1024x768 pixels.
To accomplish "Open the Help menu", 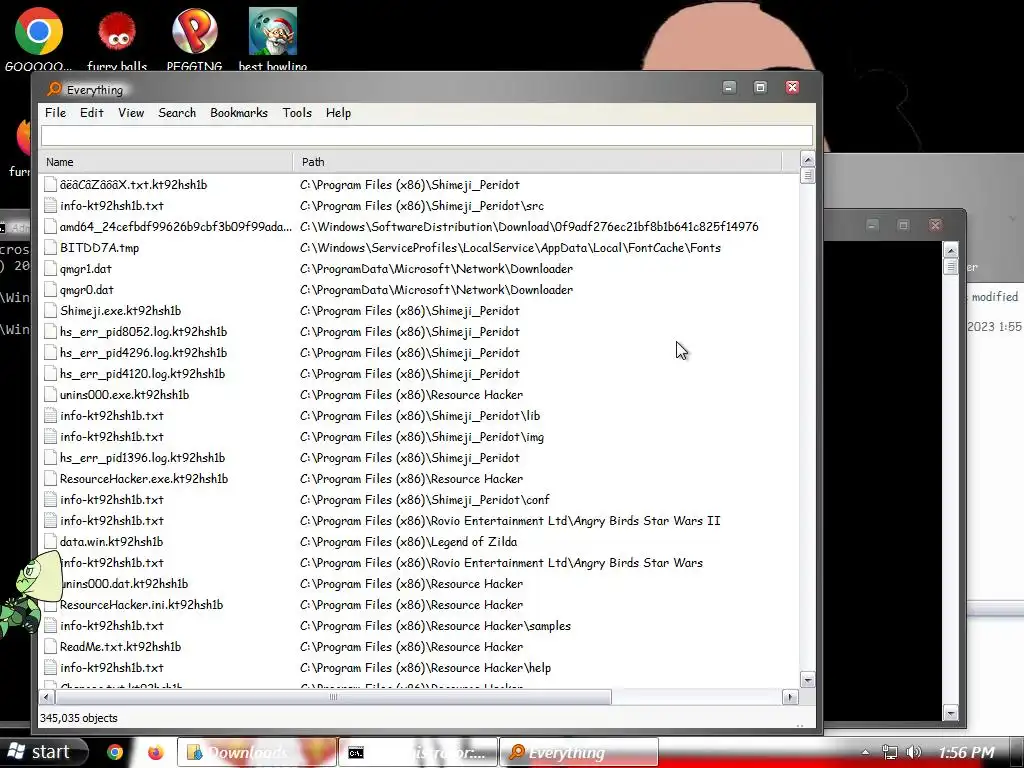I will (x=338, y=113).
